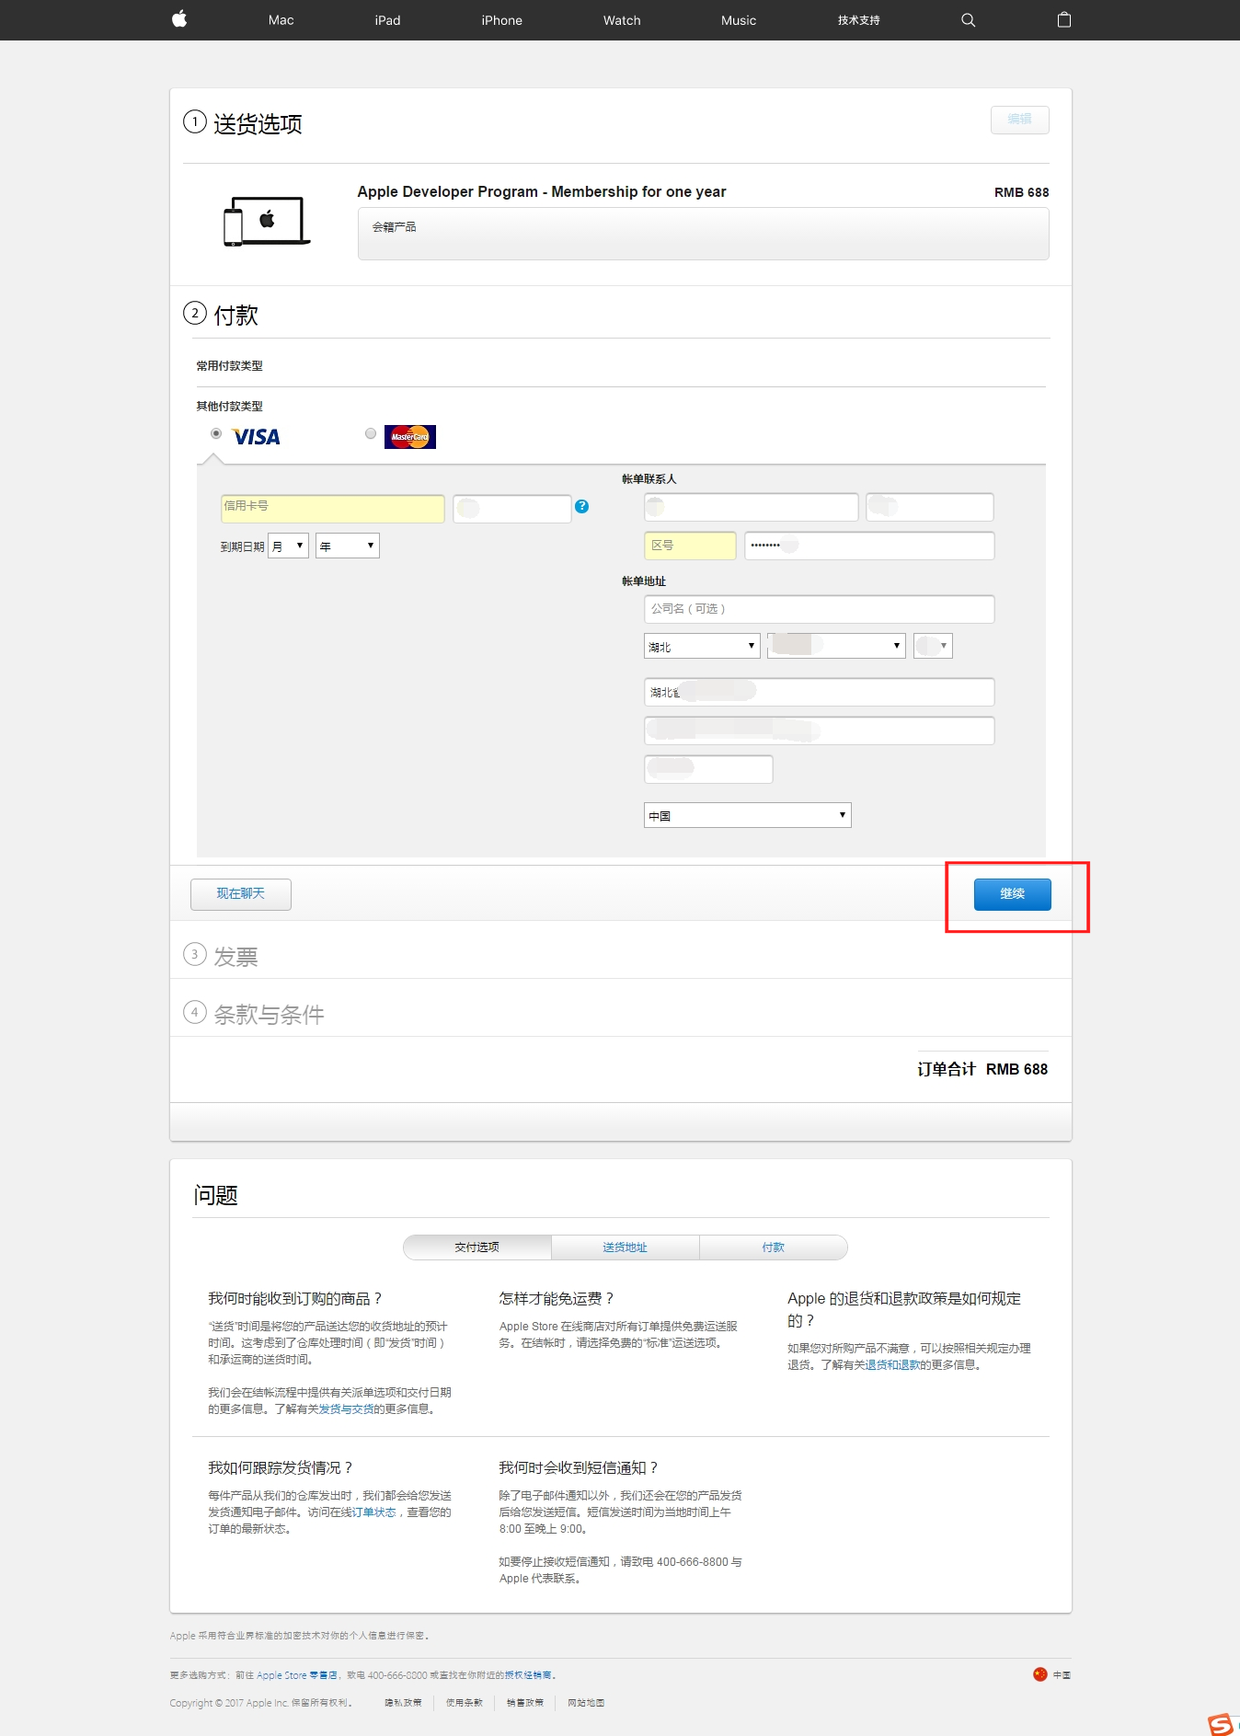Switch to the 送货地址 tab

[625, 1247]
